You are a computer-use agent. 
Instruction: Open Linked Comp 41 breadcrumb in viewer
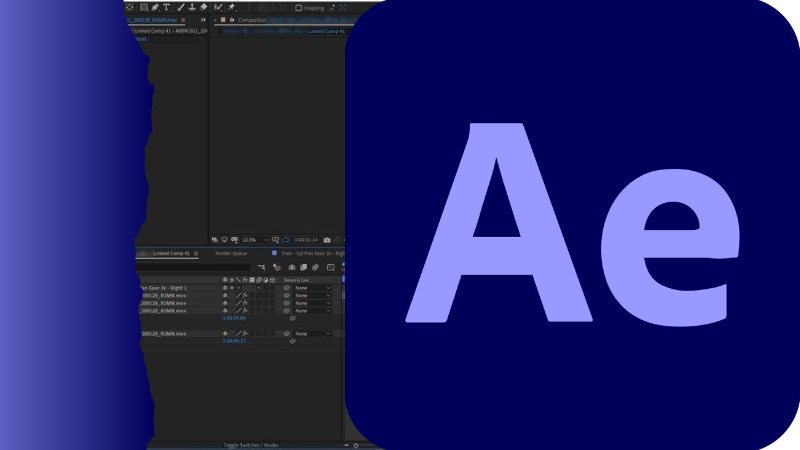pyautogui.click(x=327, y=31)
